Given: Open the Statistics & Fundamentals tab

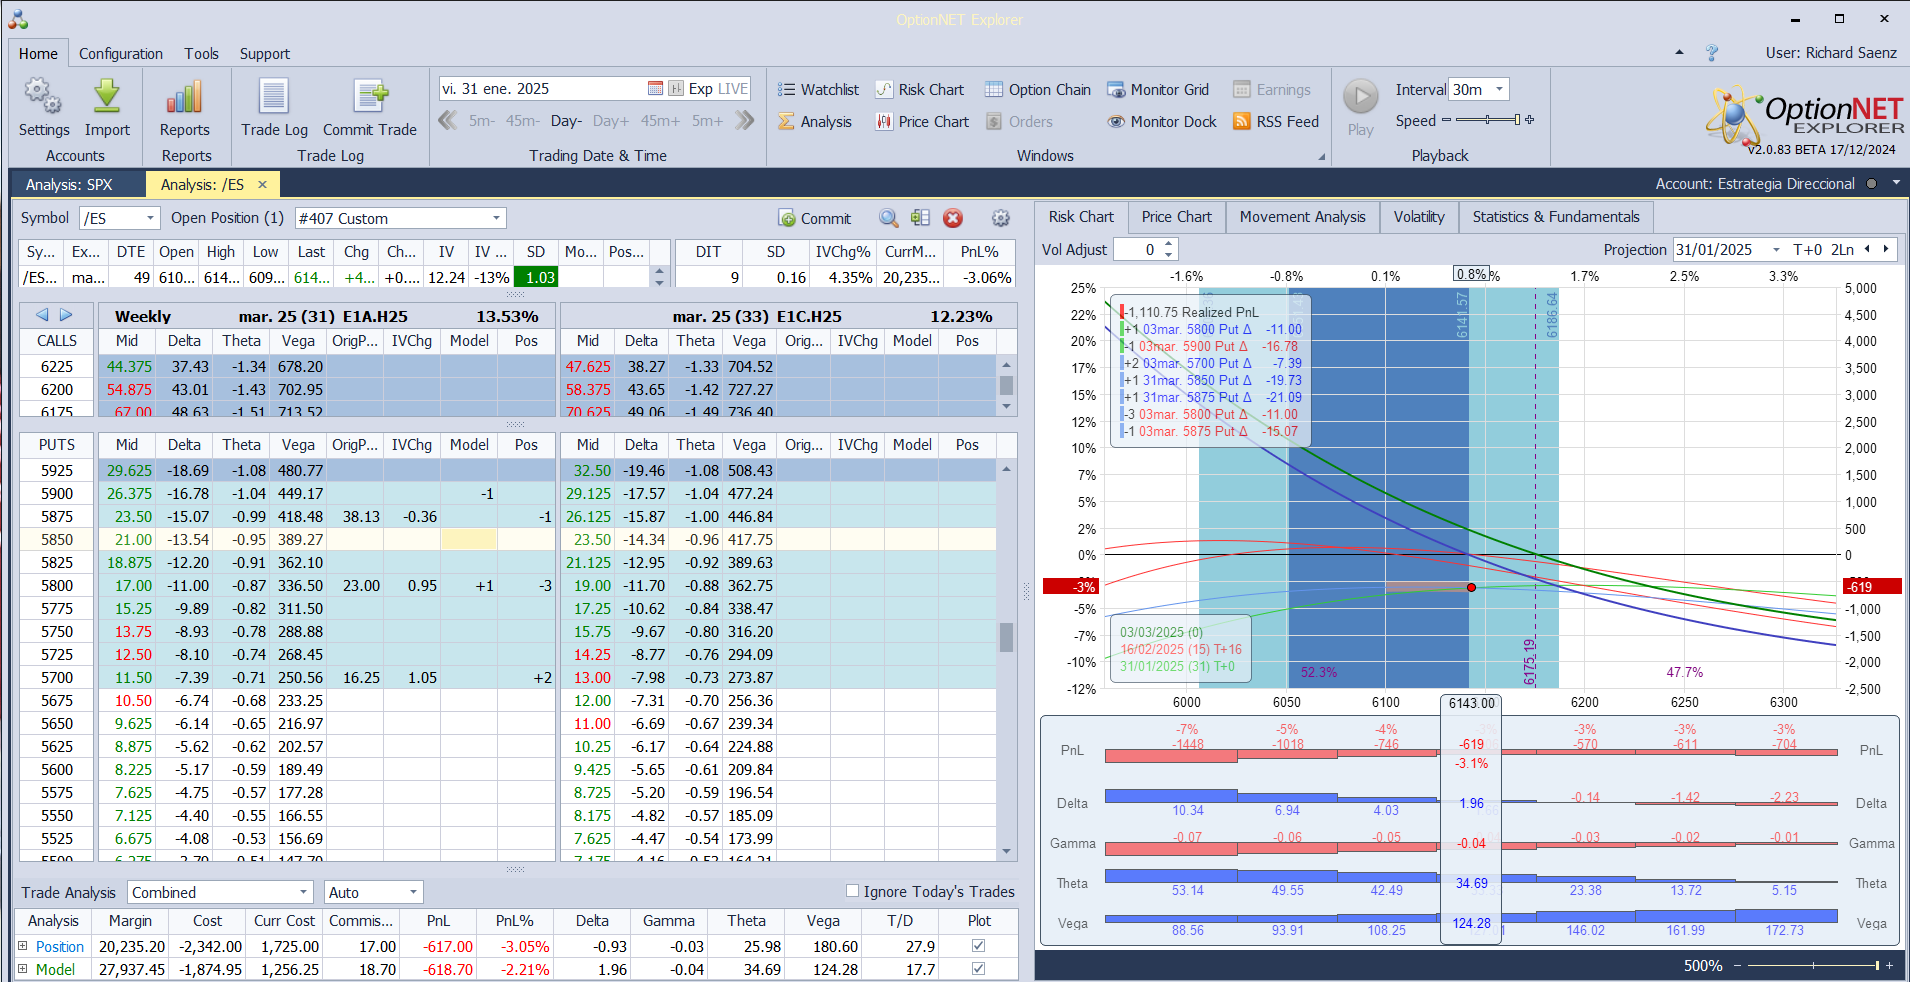Looking at the screenshot, I should click(1556, 217).
